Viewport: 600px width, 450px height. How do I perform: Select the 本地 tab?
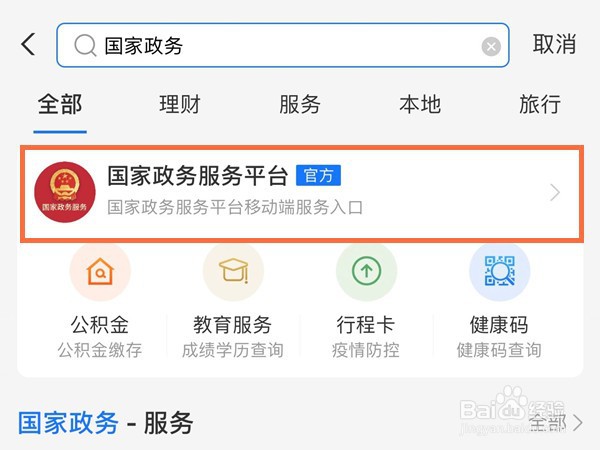click(x=420, y=104)
